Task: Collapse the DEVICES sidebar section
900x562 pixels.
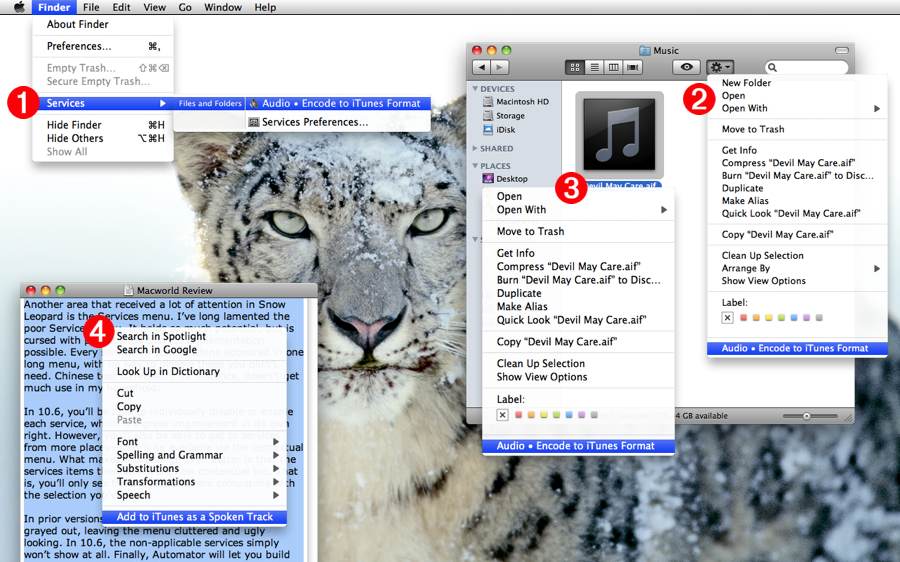Action: 475,89
